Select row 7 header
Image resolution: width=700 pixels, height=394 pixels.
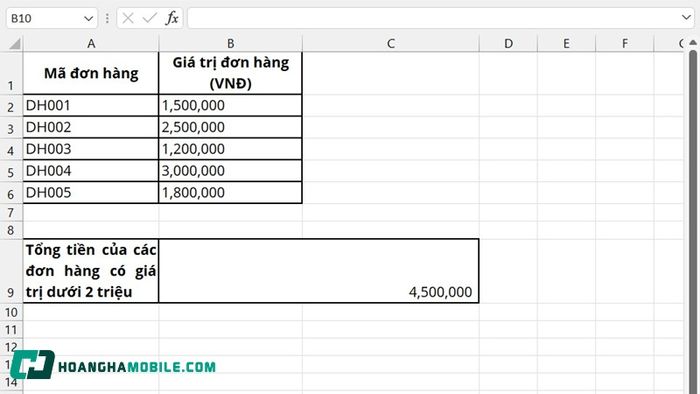[x=11, y=212]
